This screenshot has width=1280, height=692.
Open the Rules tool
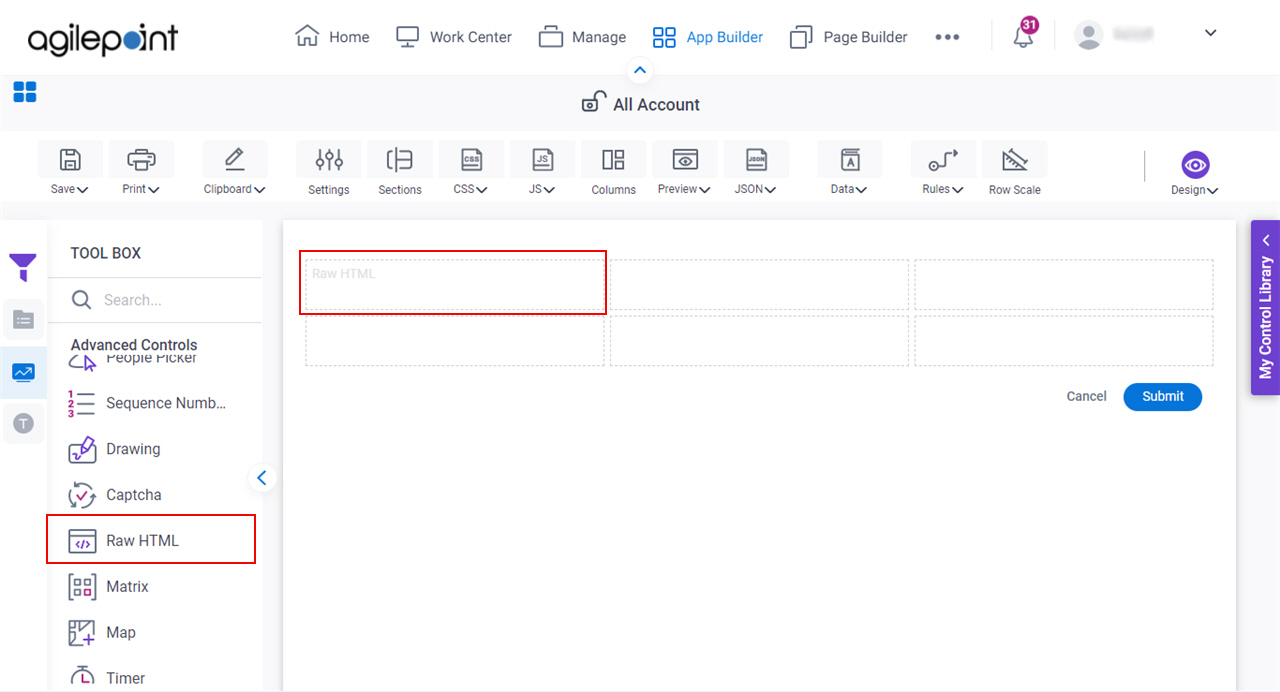pyautogui.click(x=943, y=168)
